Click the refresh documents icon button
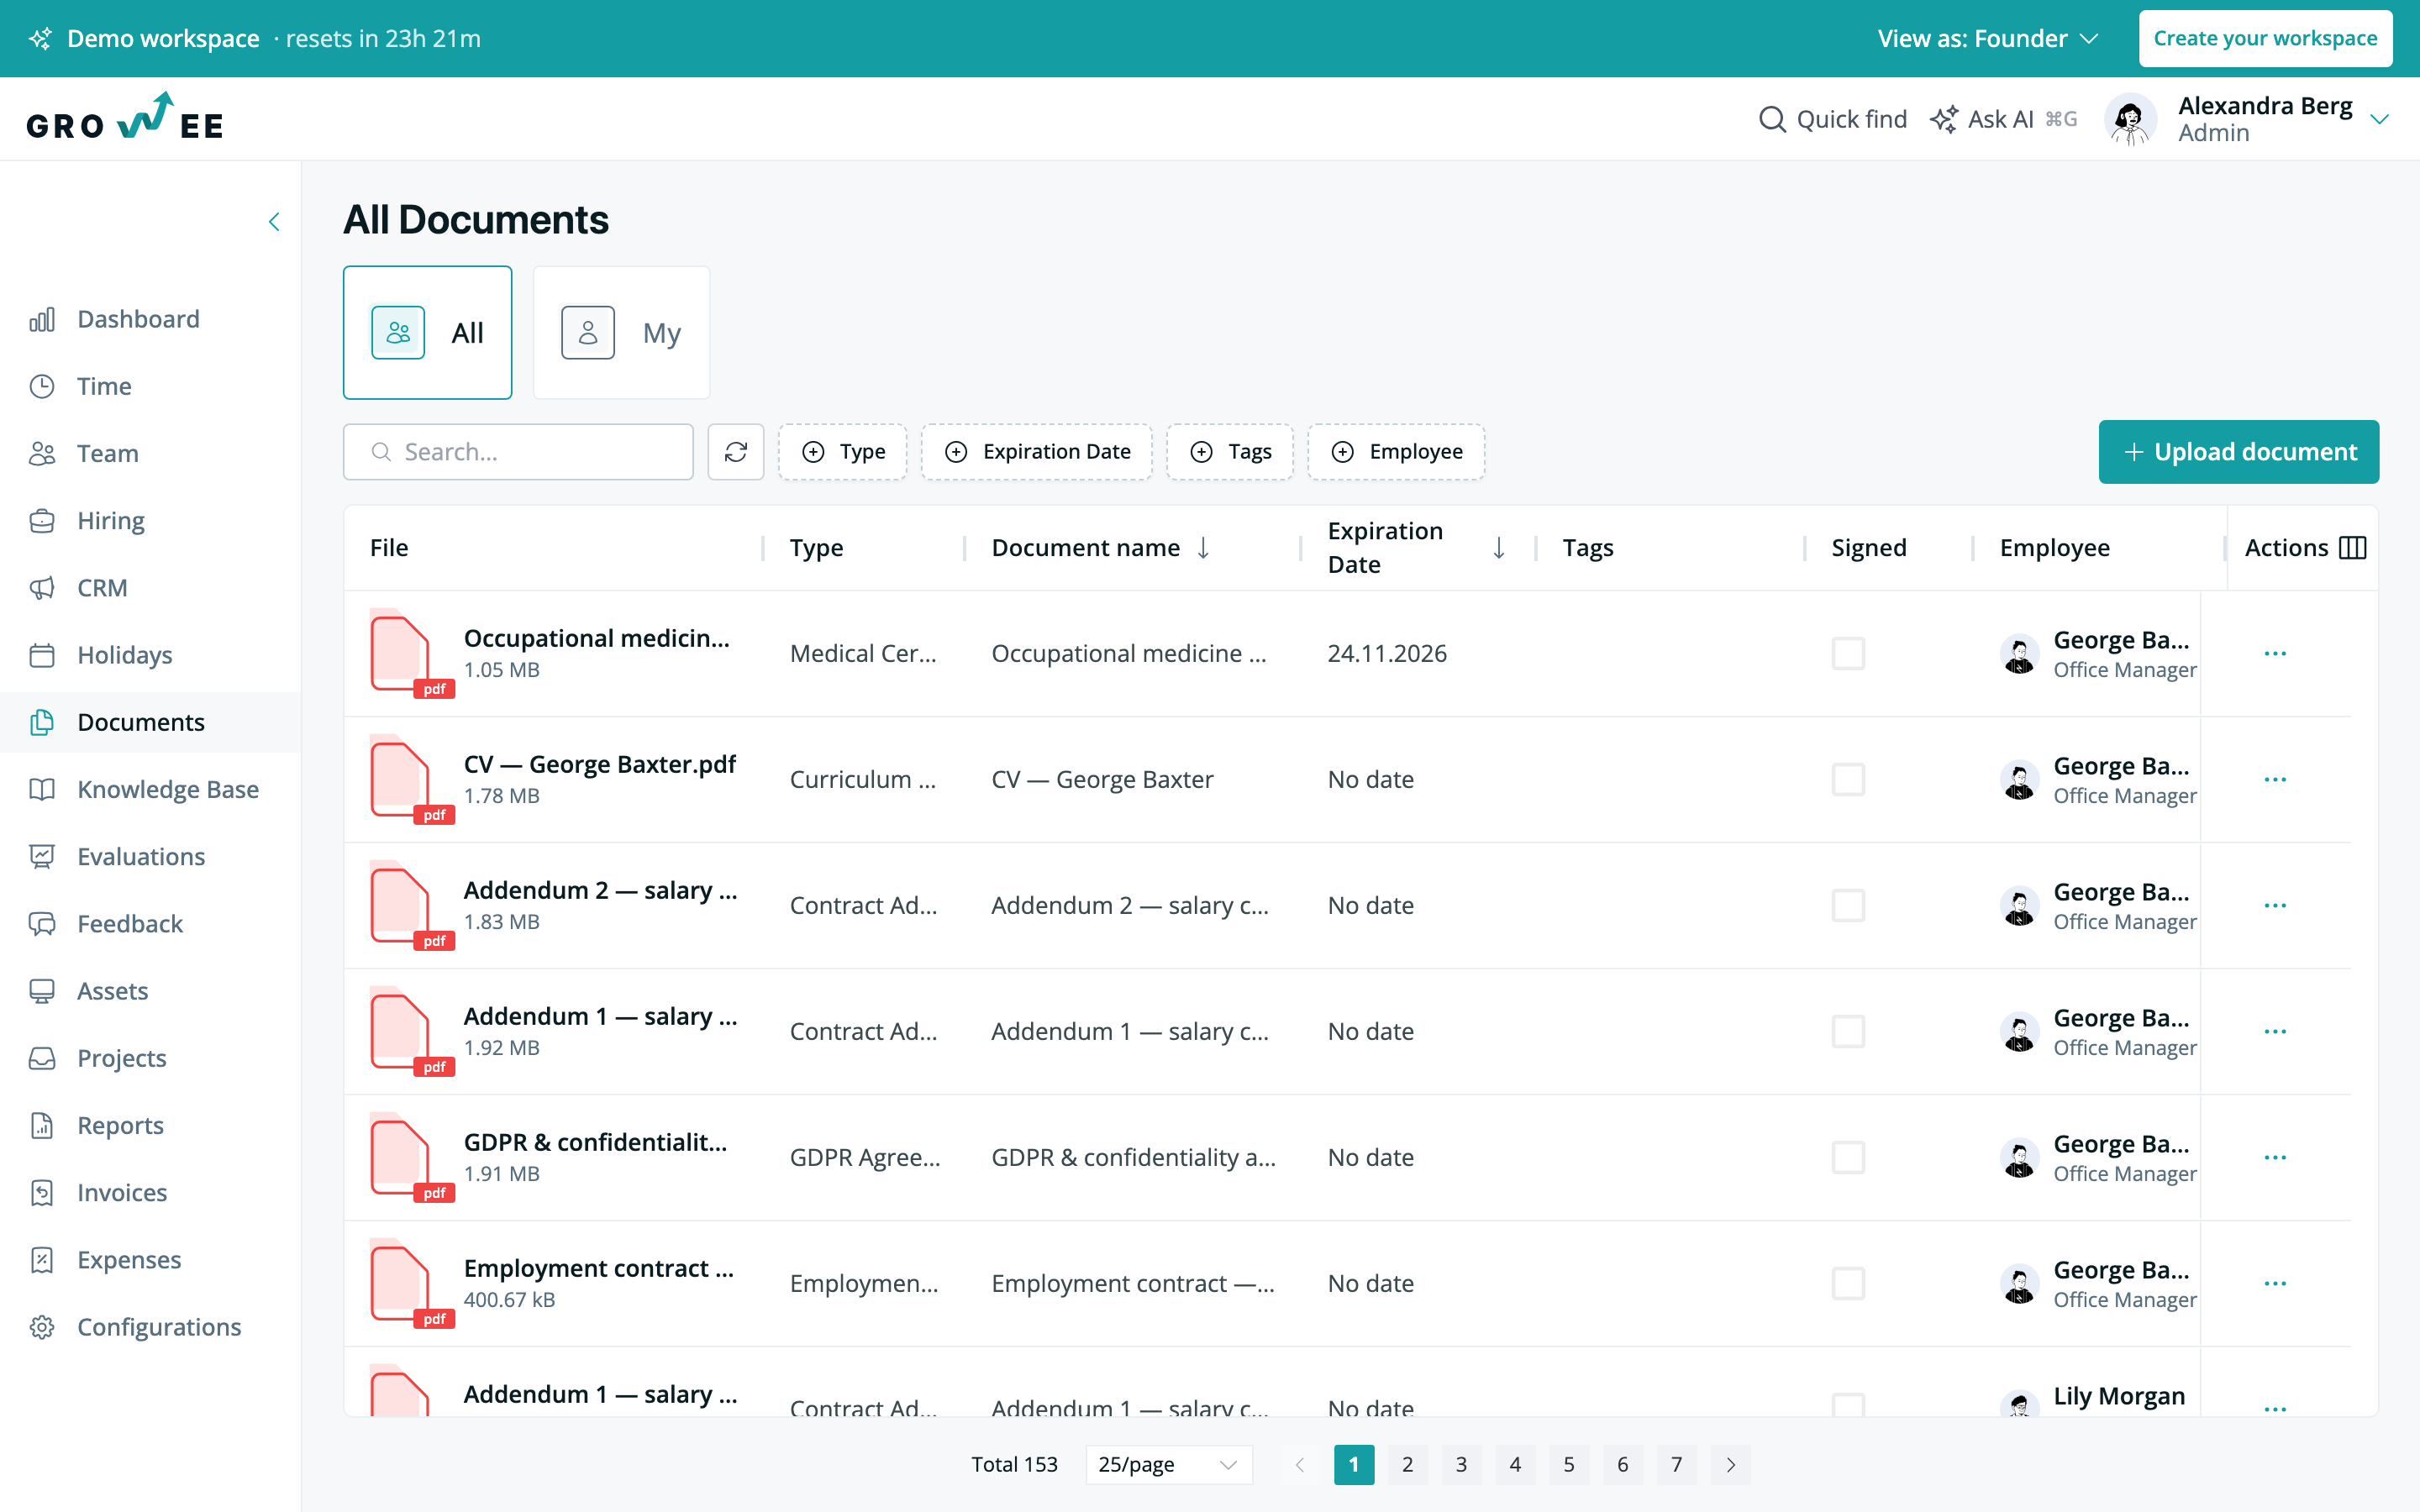Image resolution: width=2420 pixels, height=1512 pixels. click(x=736, y=452)
